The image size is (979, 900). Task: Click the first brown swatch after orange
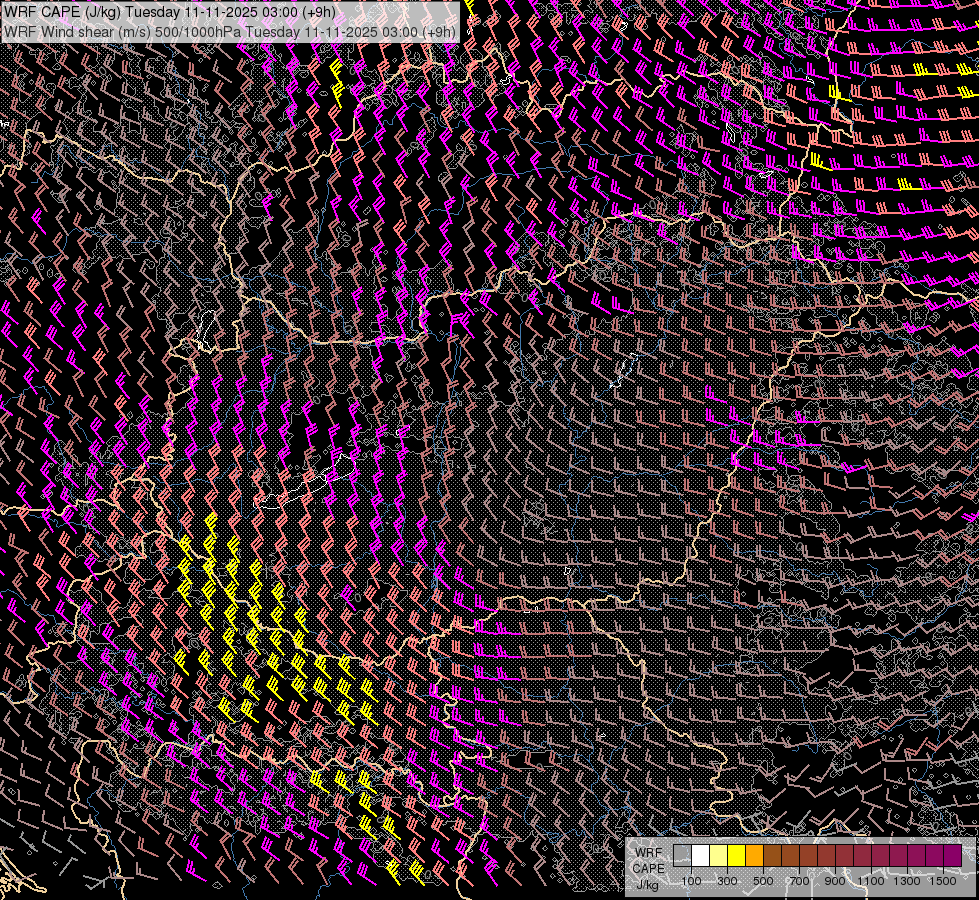click(x=772, y=856)
